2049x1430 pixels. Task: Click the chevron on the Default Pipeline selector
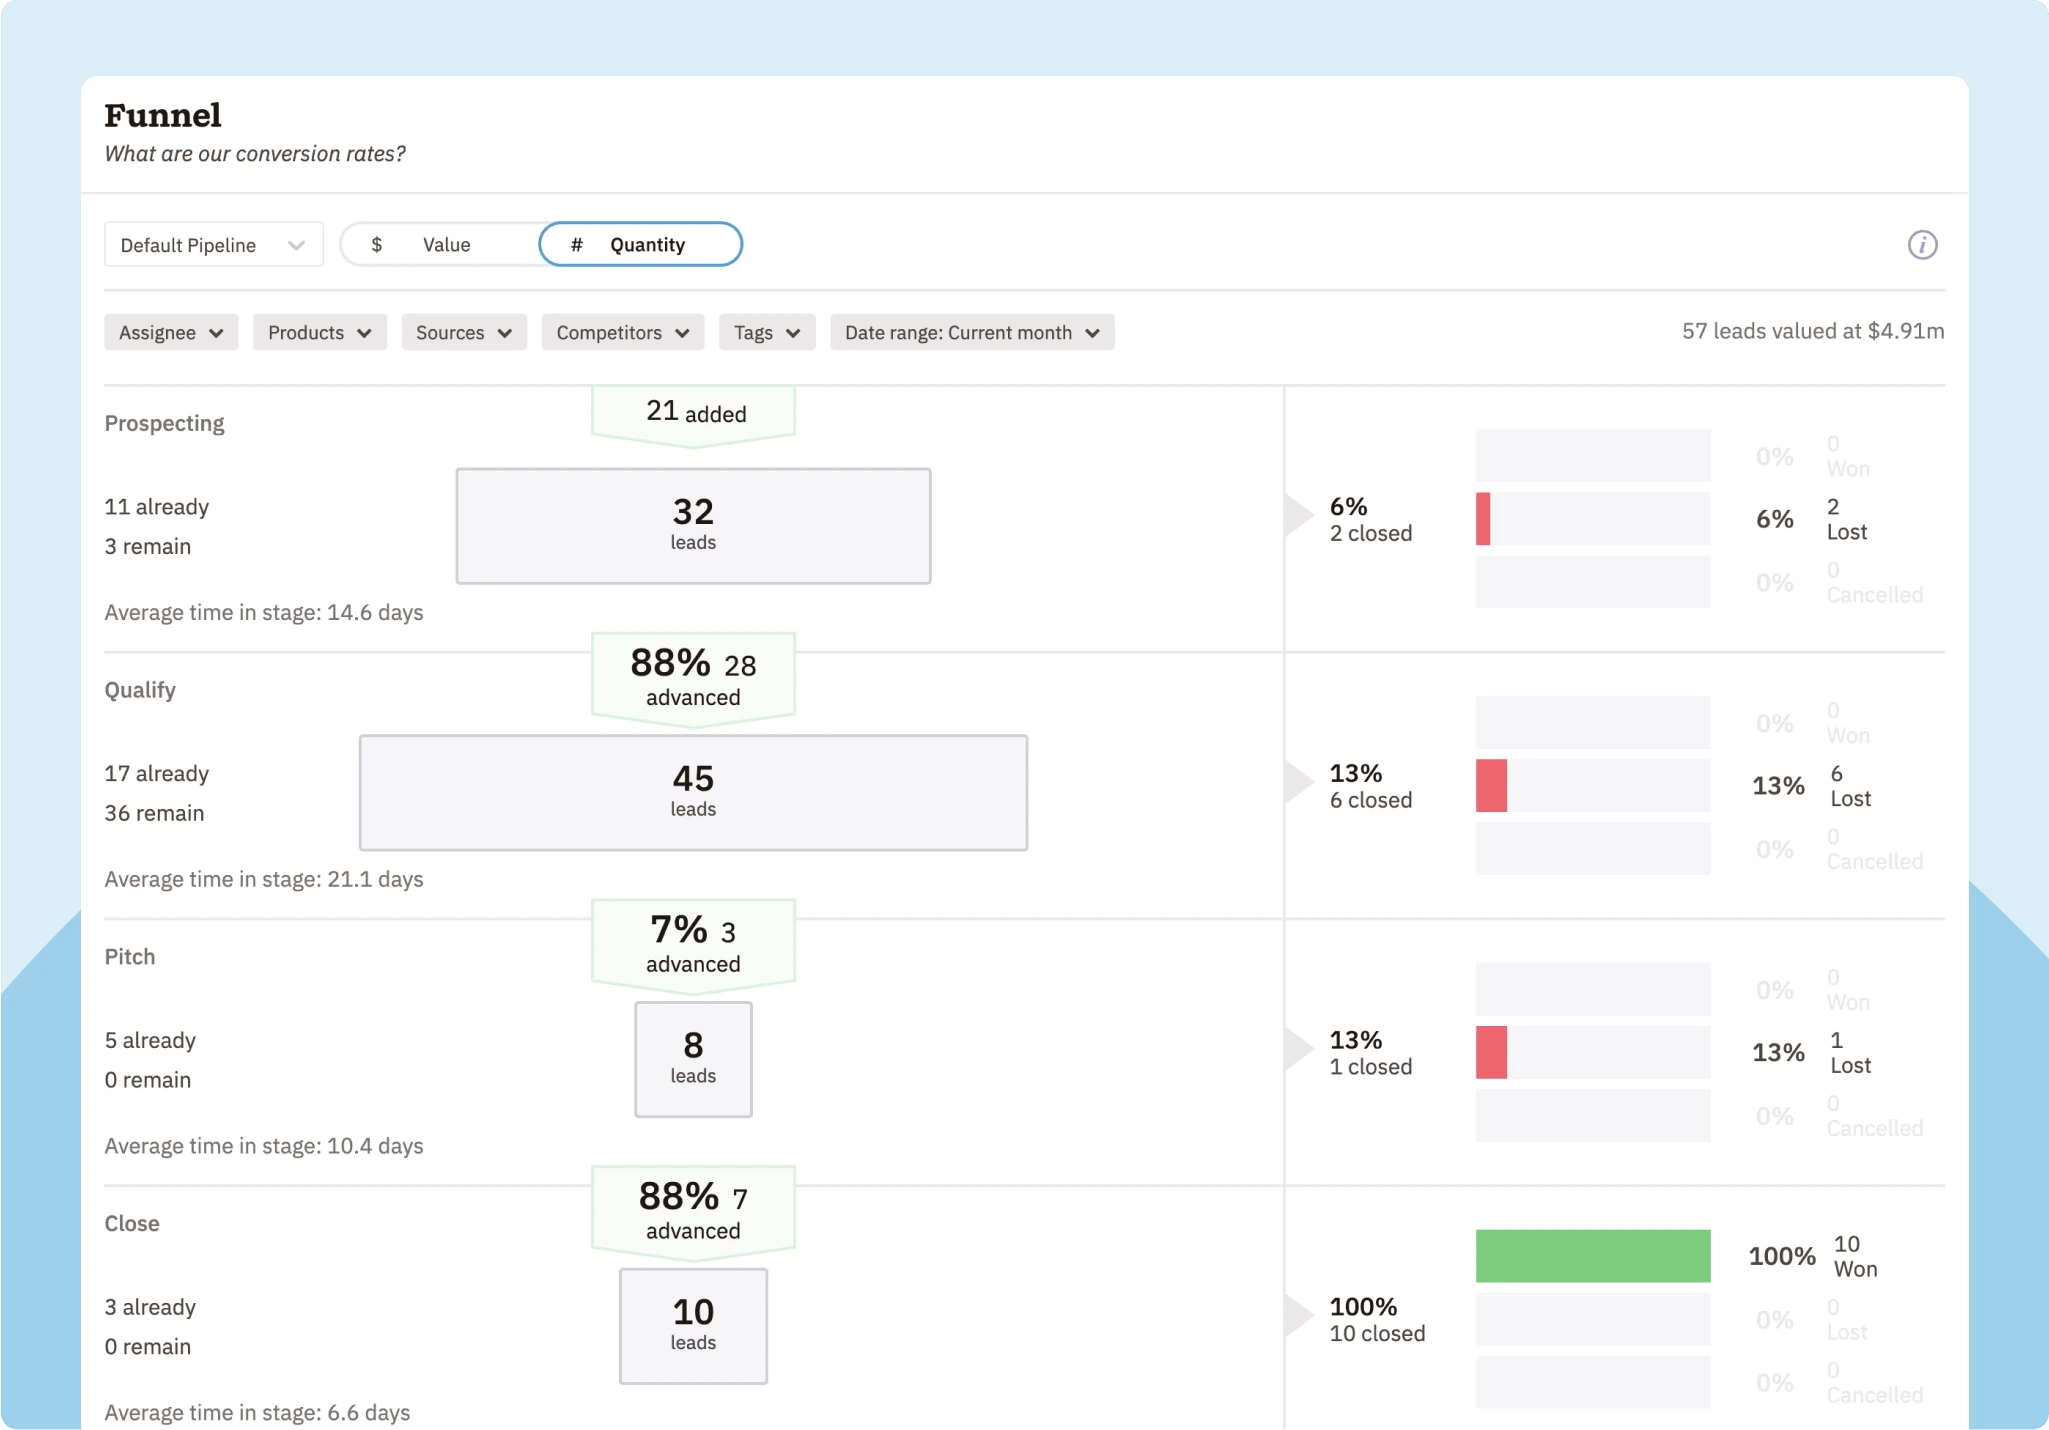pyautogui.click(x=297, y=243)
